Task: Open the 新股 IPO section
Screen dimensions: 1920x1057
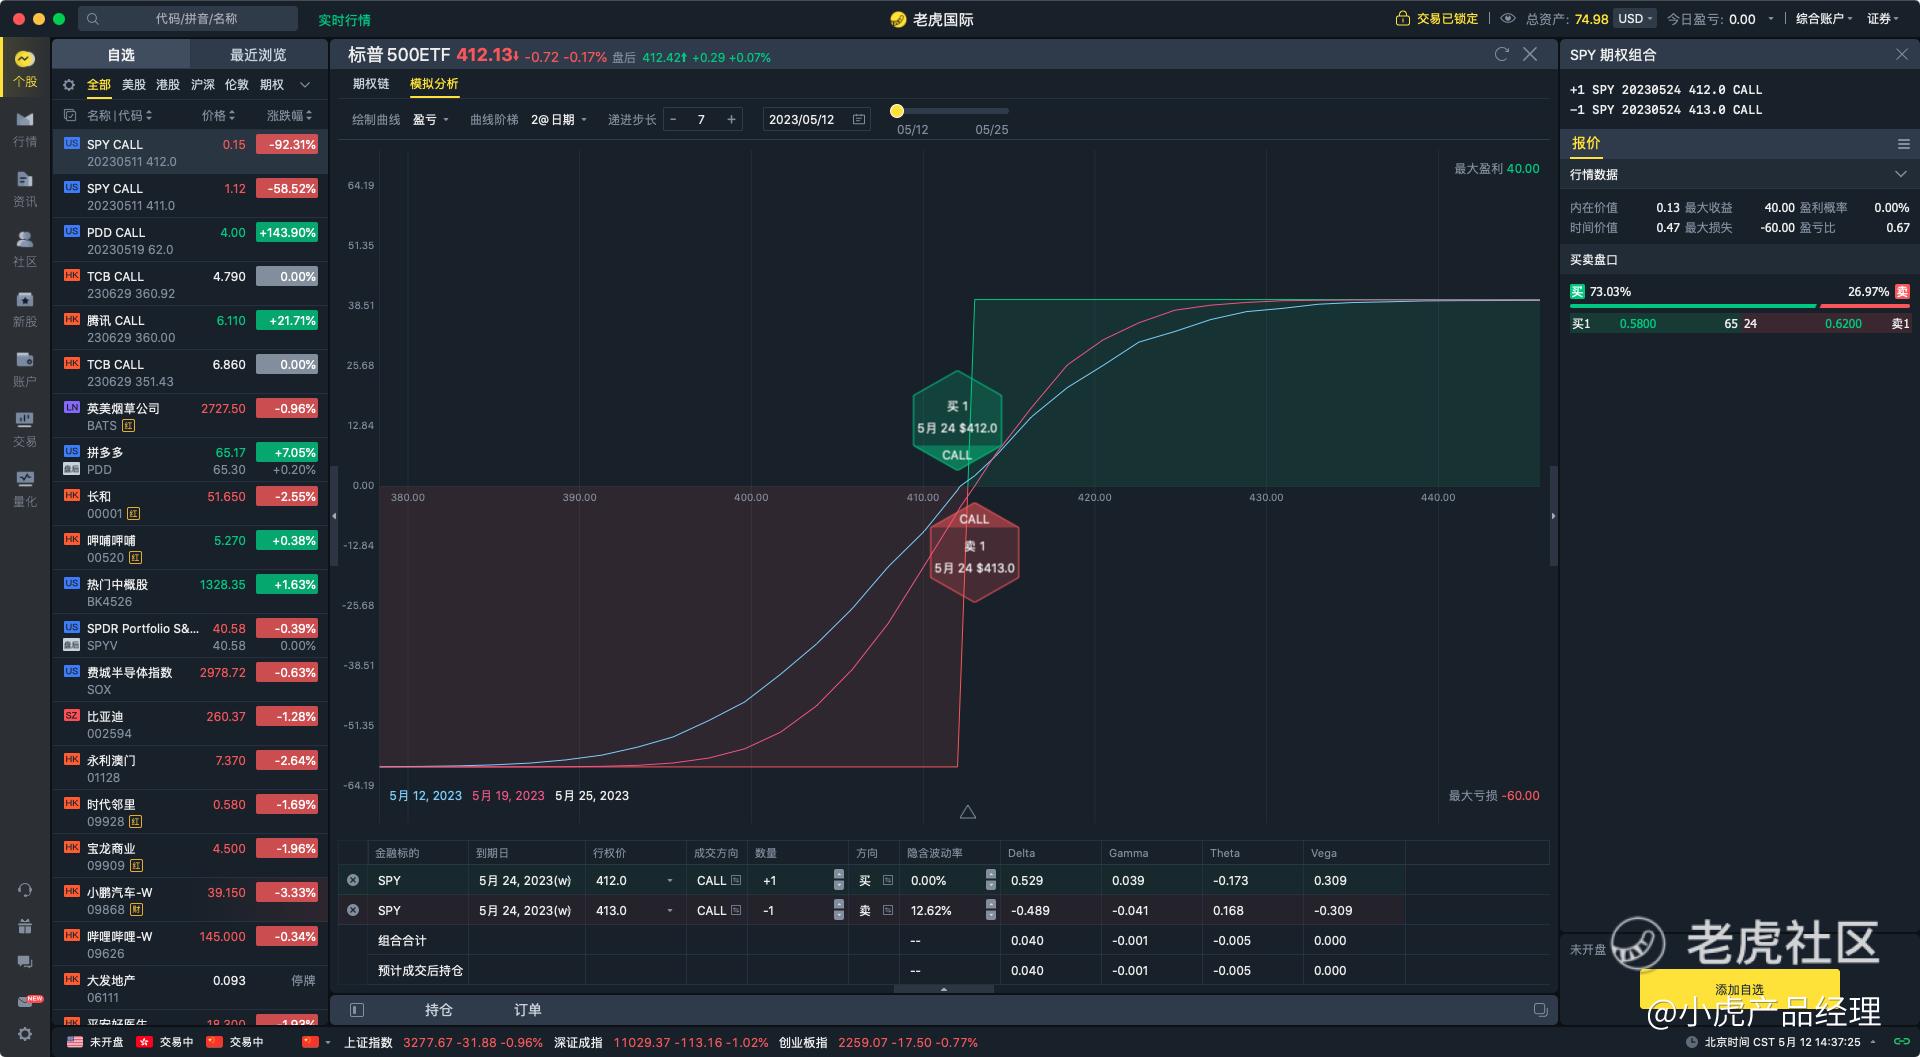Action: tap(25, 309)
